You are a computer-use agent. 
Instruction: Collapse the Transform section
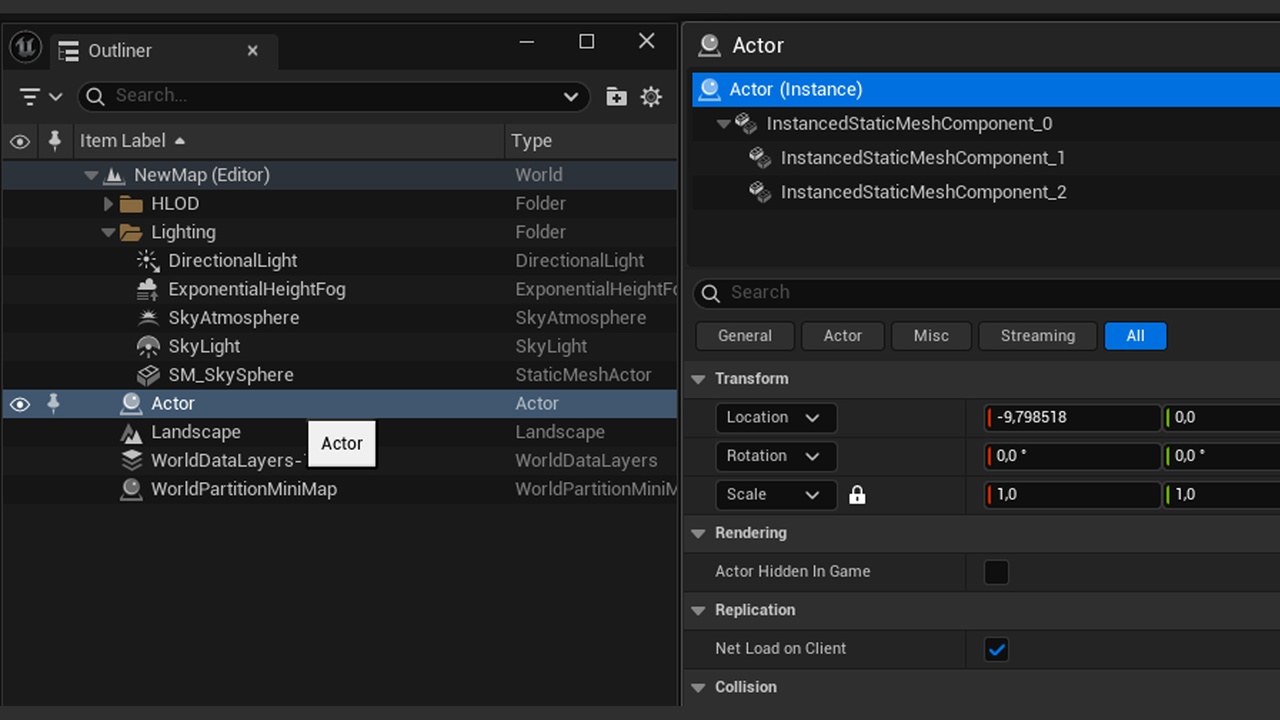[699, 379]
